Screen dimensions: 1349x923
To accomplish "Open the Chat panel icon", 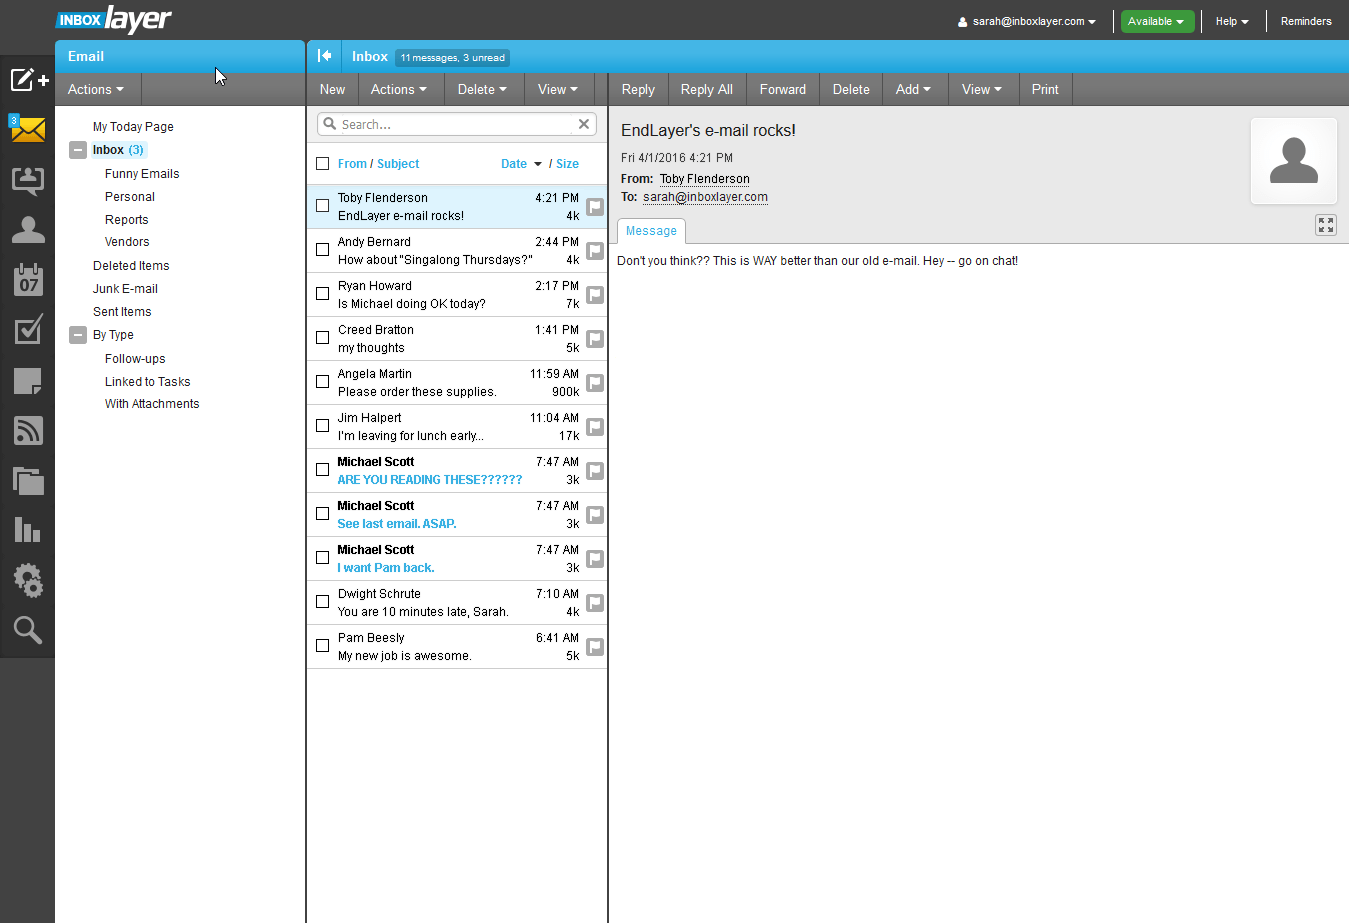I will click(x=28, y=180).
